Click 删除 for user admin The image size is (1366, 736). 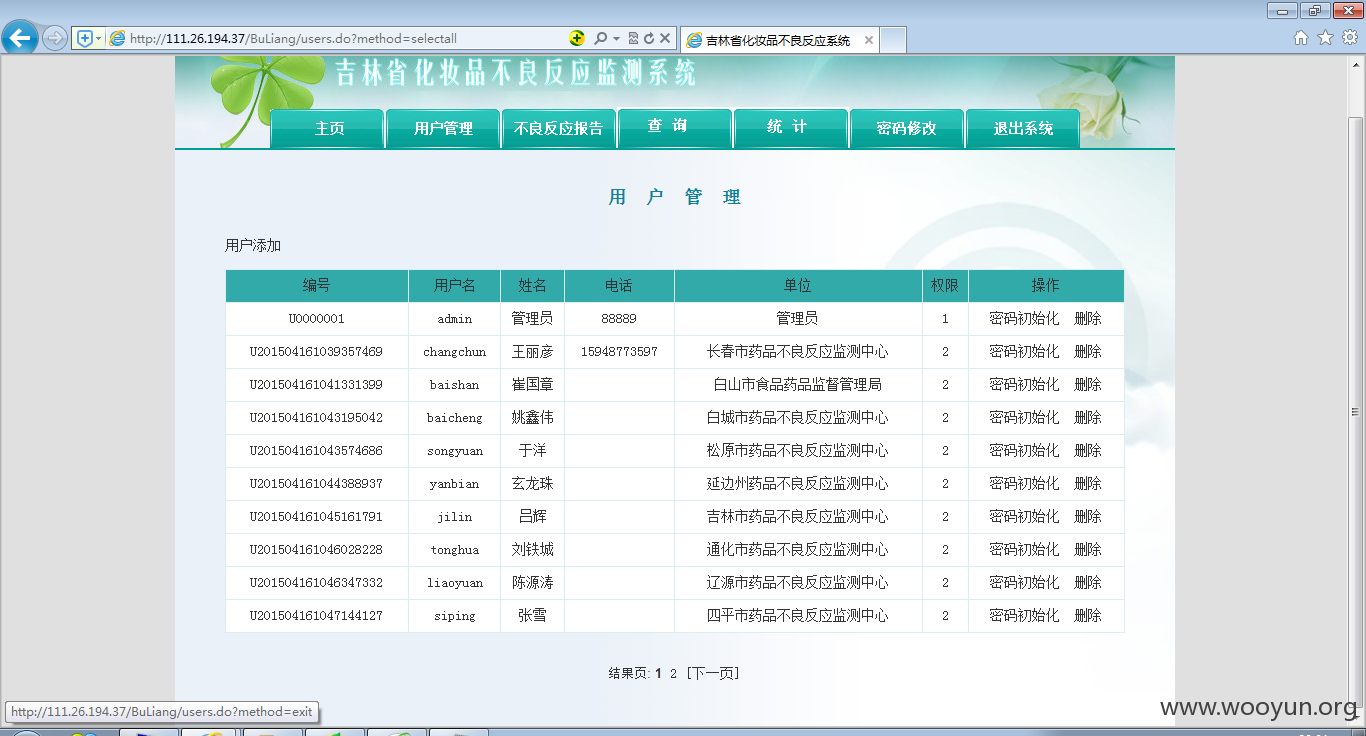(x=1088, y=319)
